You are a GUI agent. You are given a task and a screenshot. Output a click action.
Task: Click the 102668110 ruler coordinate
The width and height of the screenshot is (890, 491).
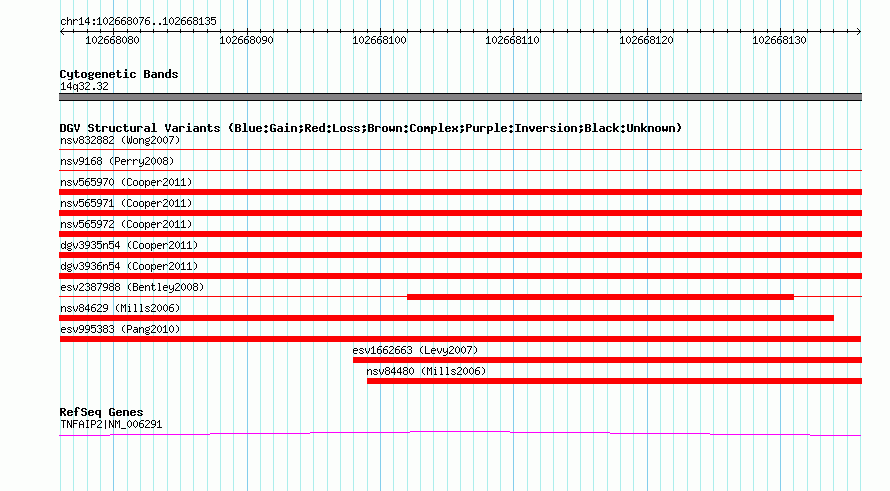tap(512, 40)
